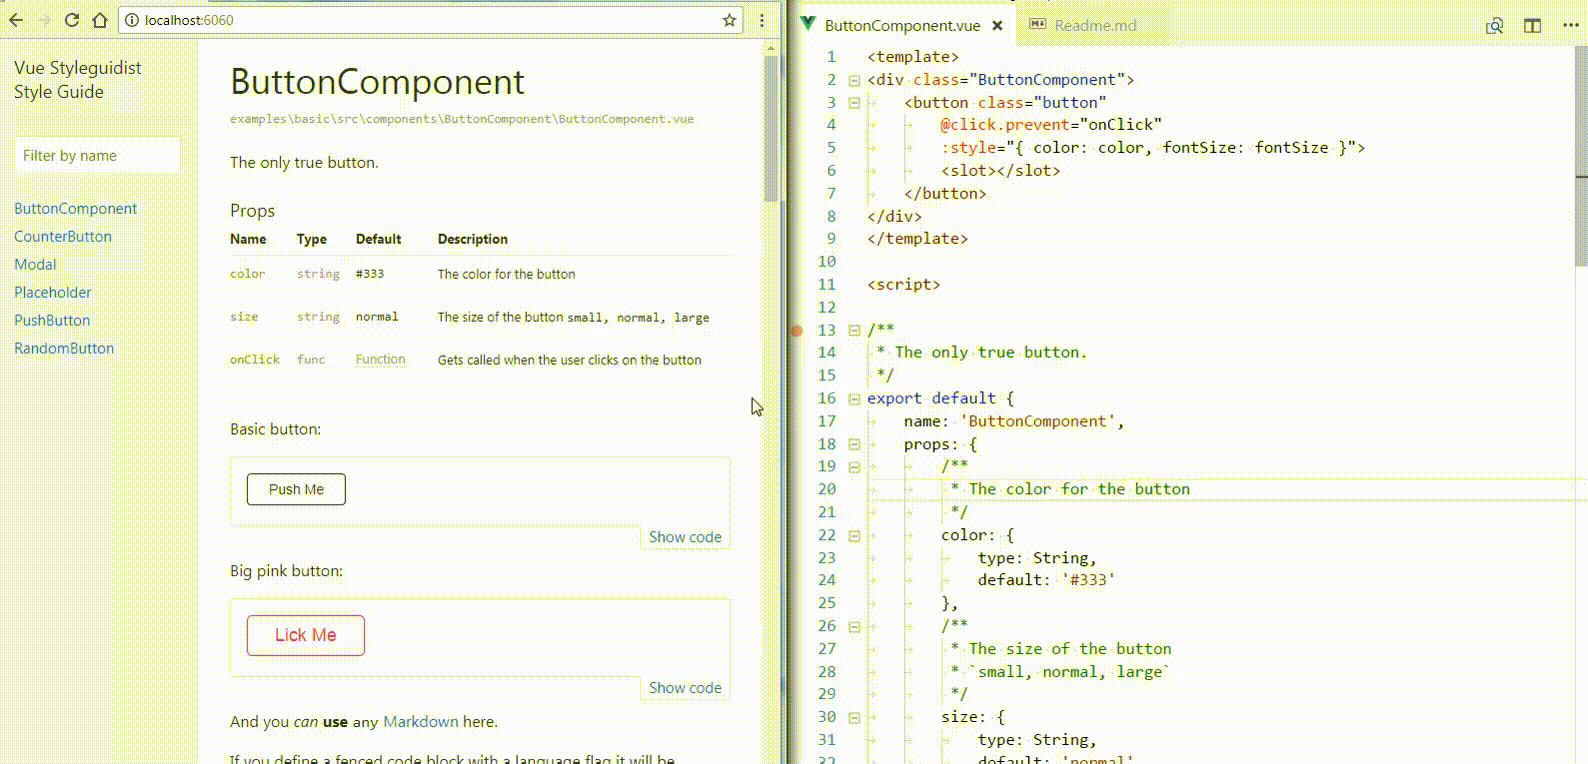Fold props block at line 18

(854, 444)
